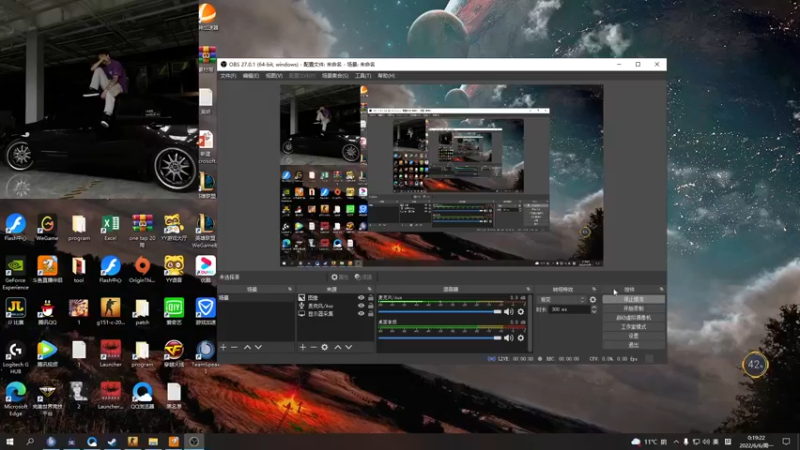Screen dimensions: 800x450
Task: Click the Audio Mixer vertical scrollbar
Action: tap(530, 323)
